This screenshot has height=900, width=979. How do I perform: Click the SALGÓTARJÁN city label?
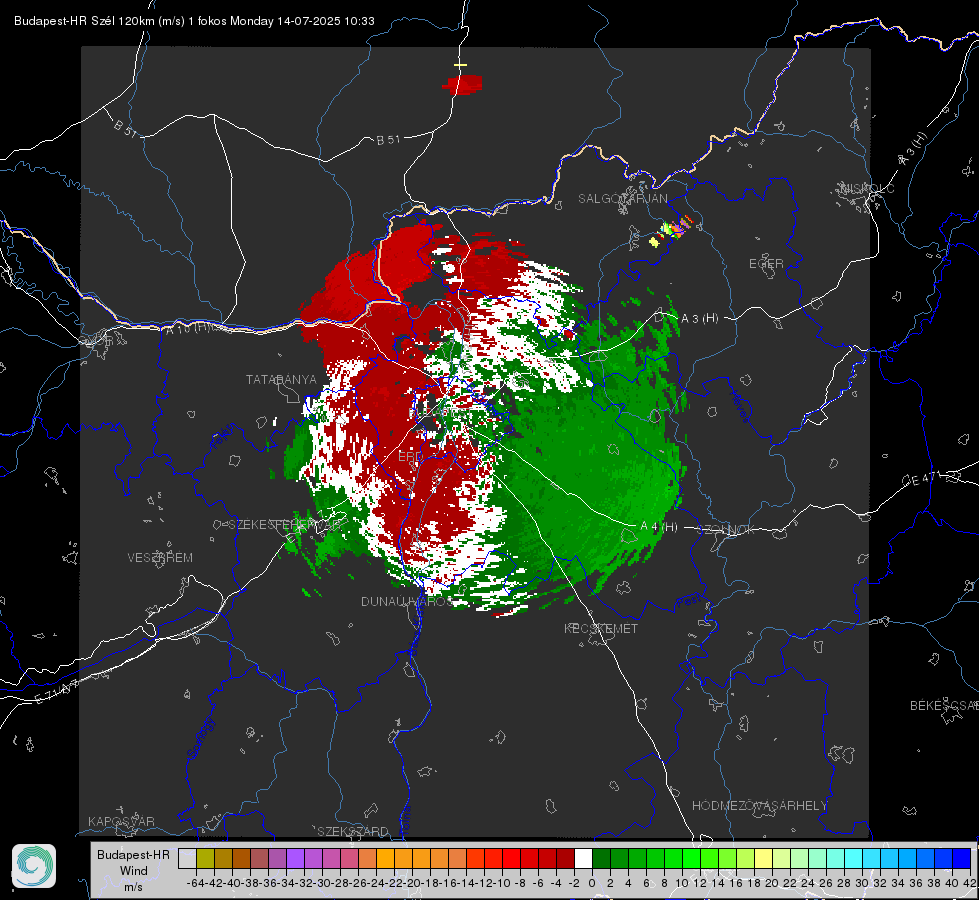point(622,199)
